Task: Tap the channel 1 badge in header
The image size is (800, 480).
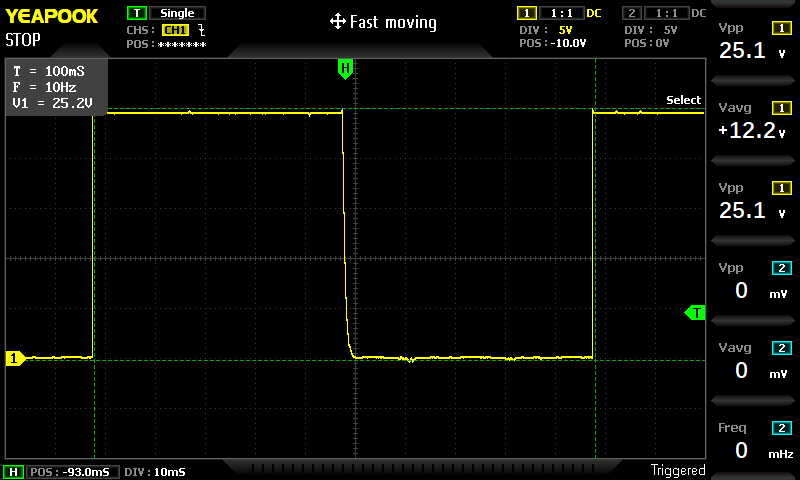Action: coord(526,13)
